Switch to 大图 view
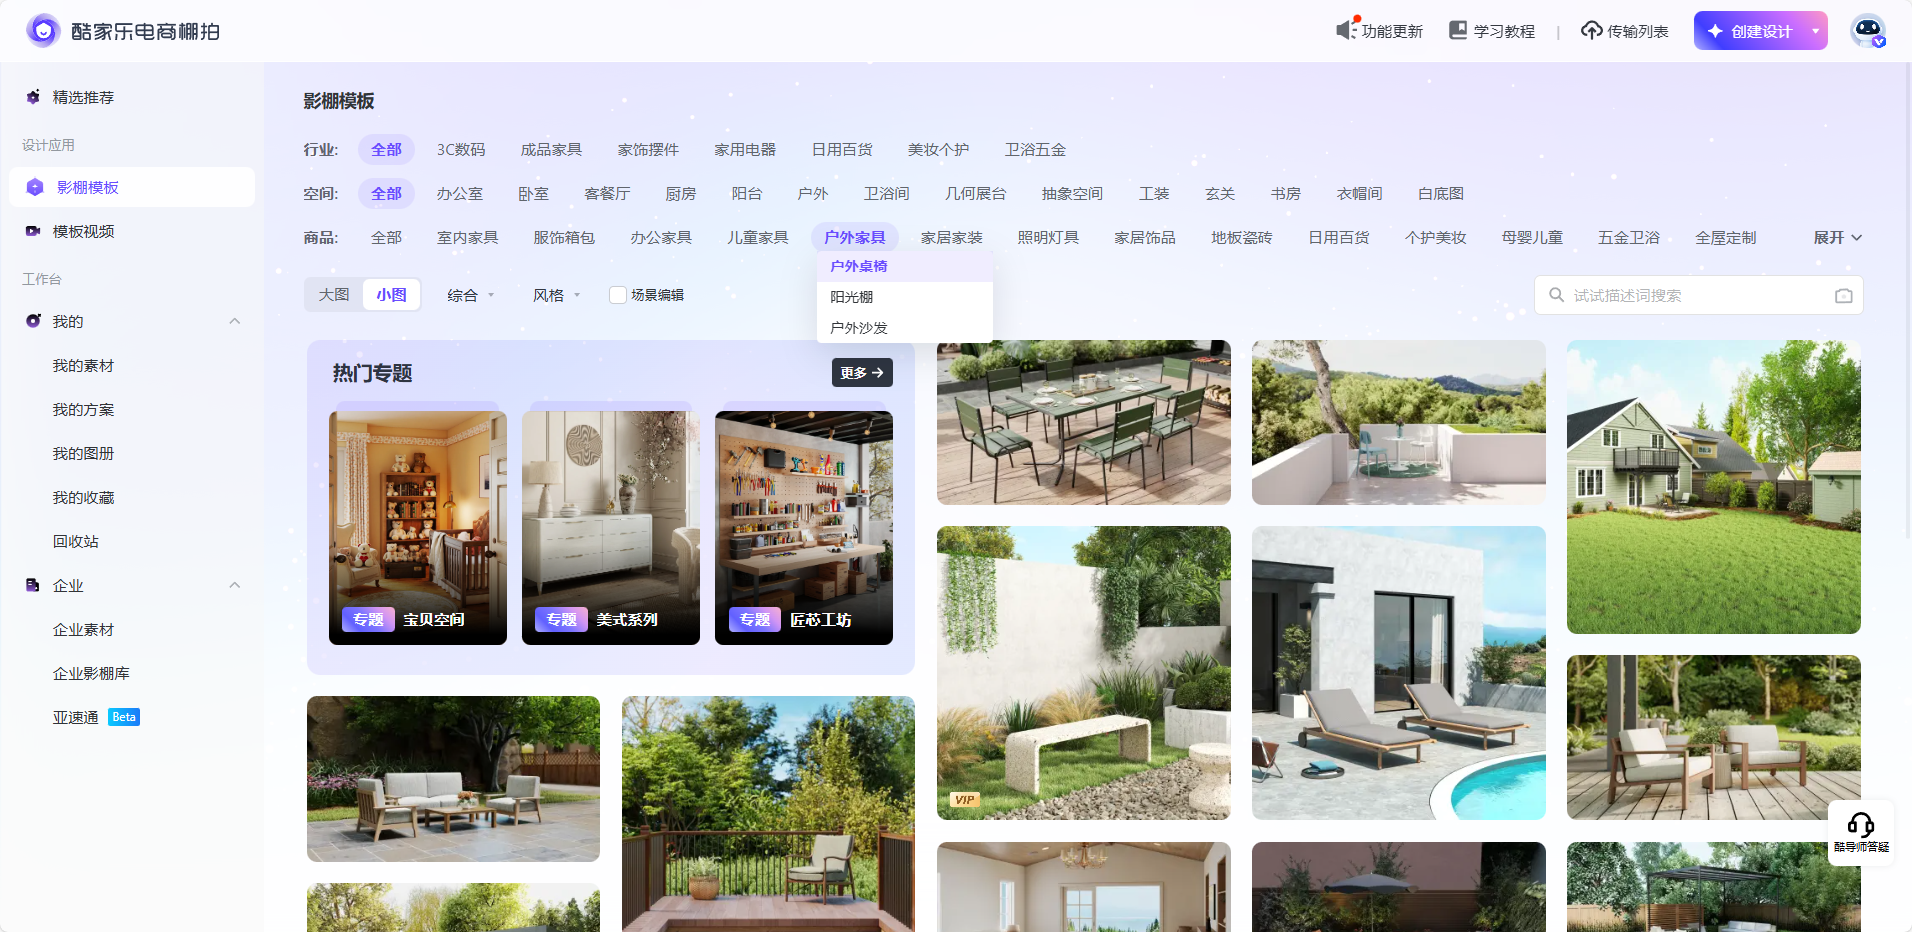Viewport: 1912px width, 932px height. click(334, 295)
